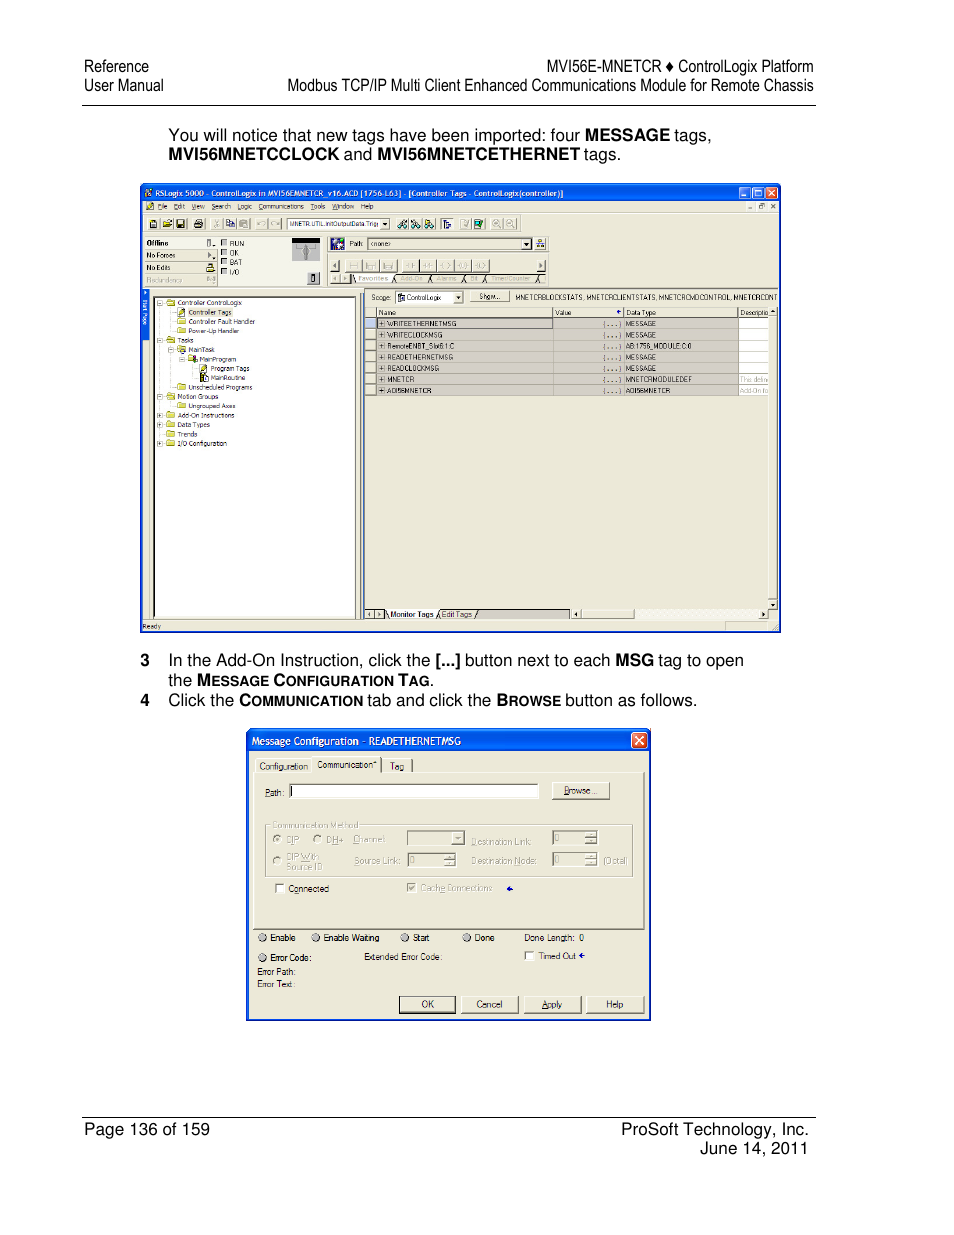
Task: Click the Destination Link stepper arrows
Action: point(591,838)
